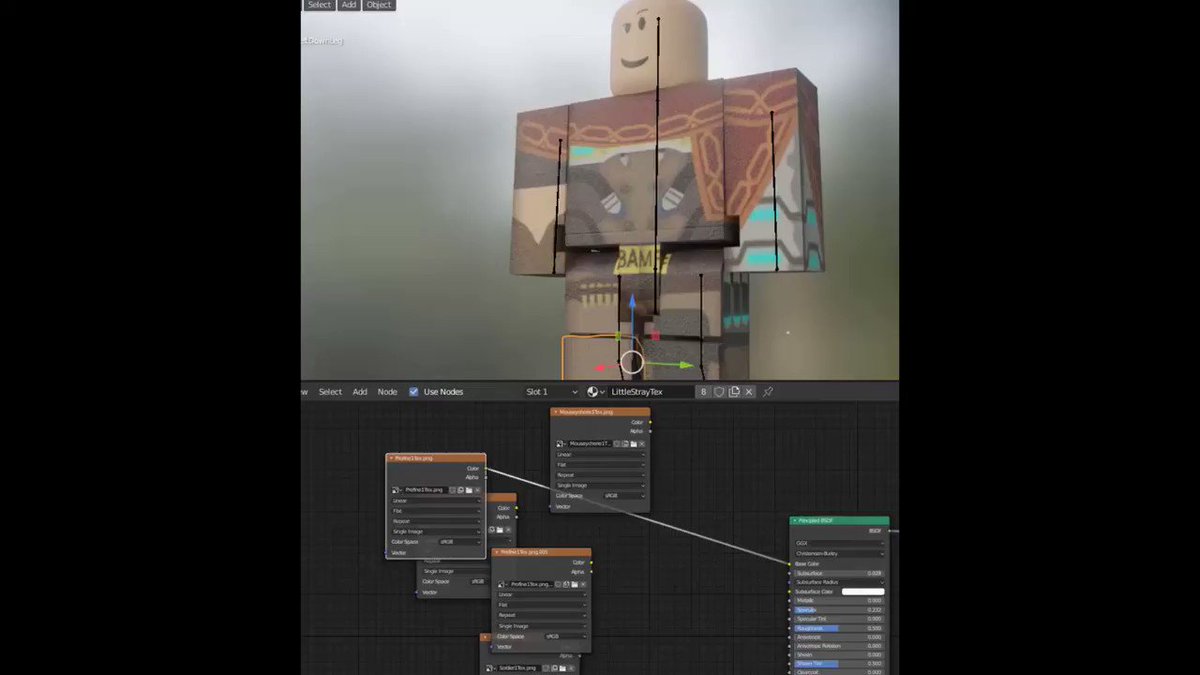Toggle the fake user shield icon

(719, 392)
